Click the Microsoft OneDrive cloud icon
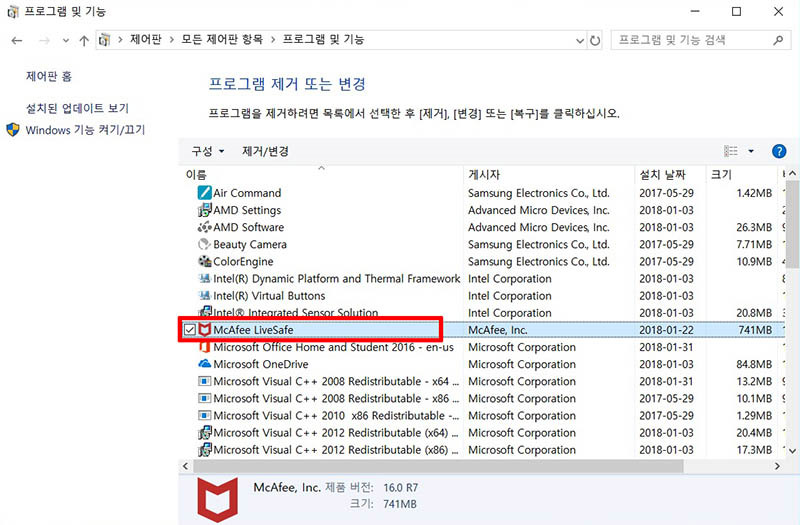Screen dimensions: 800x525 [205, 364]
